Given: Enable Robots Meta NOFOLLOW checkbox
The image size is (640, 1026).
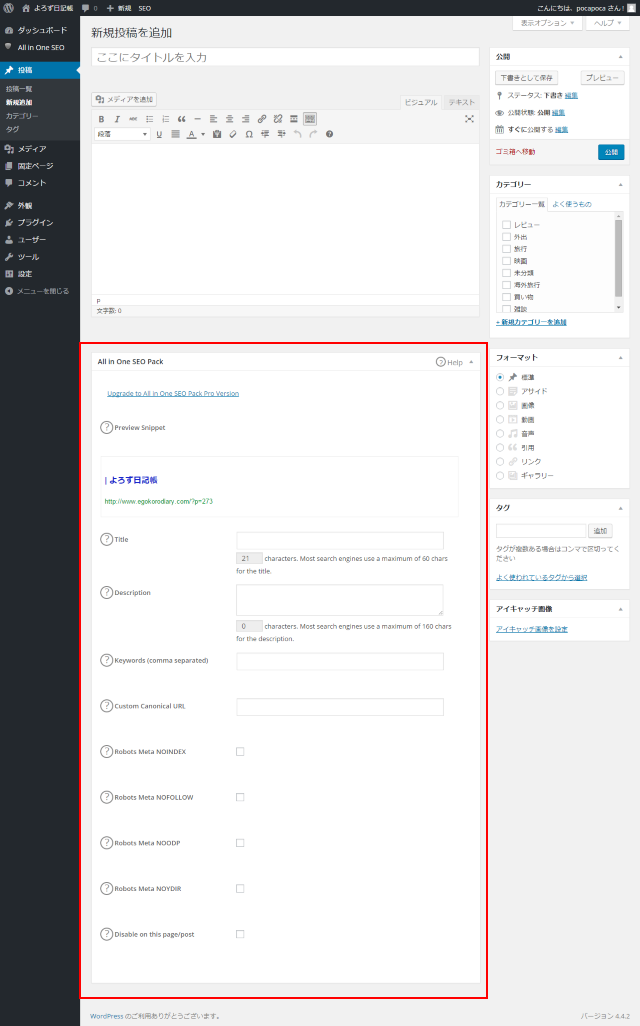Looking at the screenshot, I should (x=240, y=798).
